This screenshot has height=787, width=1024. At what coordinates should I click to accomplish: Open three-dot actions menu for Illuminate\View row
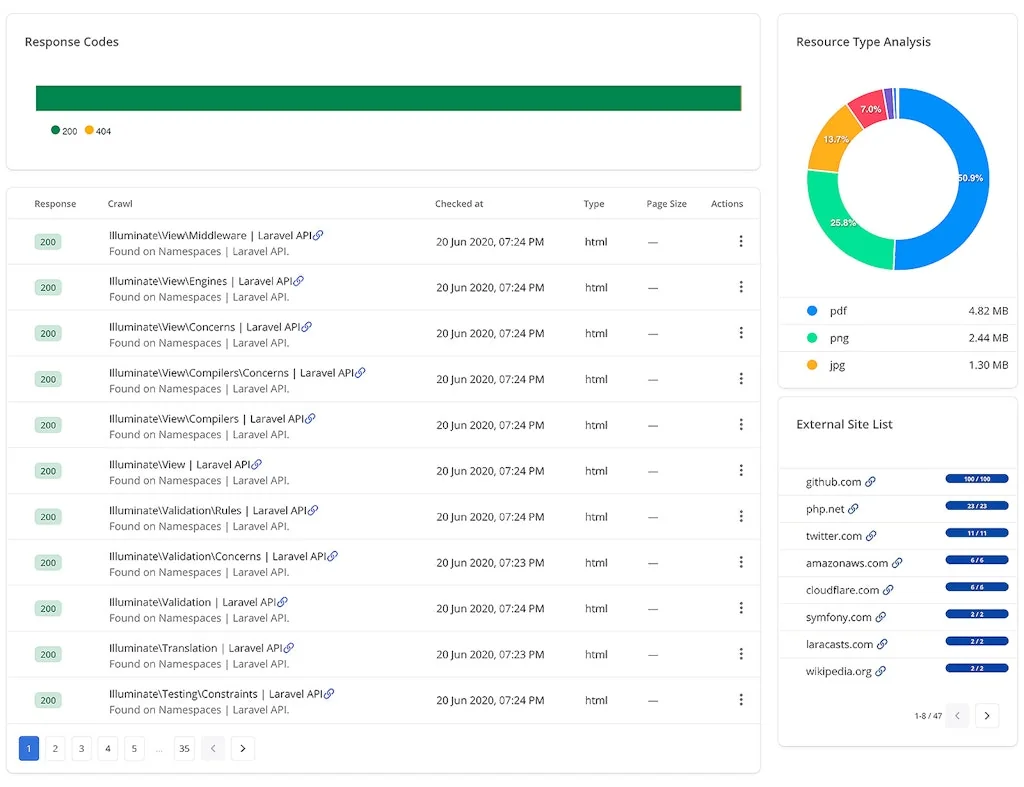pos(740,471)
